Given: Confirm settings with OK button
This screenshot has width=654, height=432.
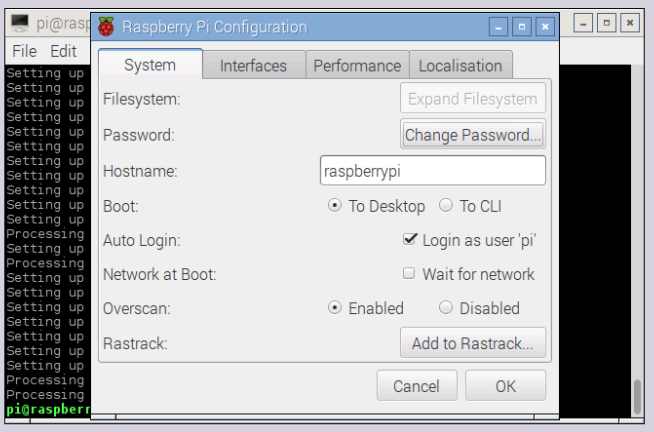Looking at the screenshot, I should 506,386.
